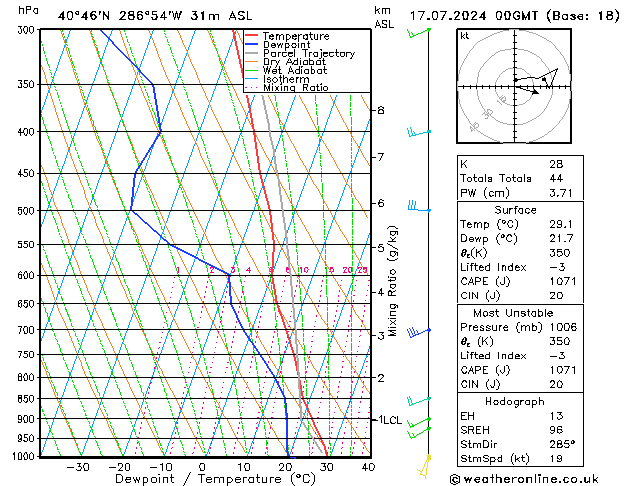Click the 'Hodograph' section heading in the table
This screenshot has height=486, width=629.
pos(515,402)
